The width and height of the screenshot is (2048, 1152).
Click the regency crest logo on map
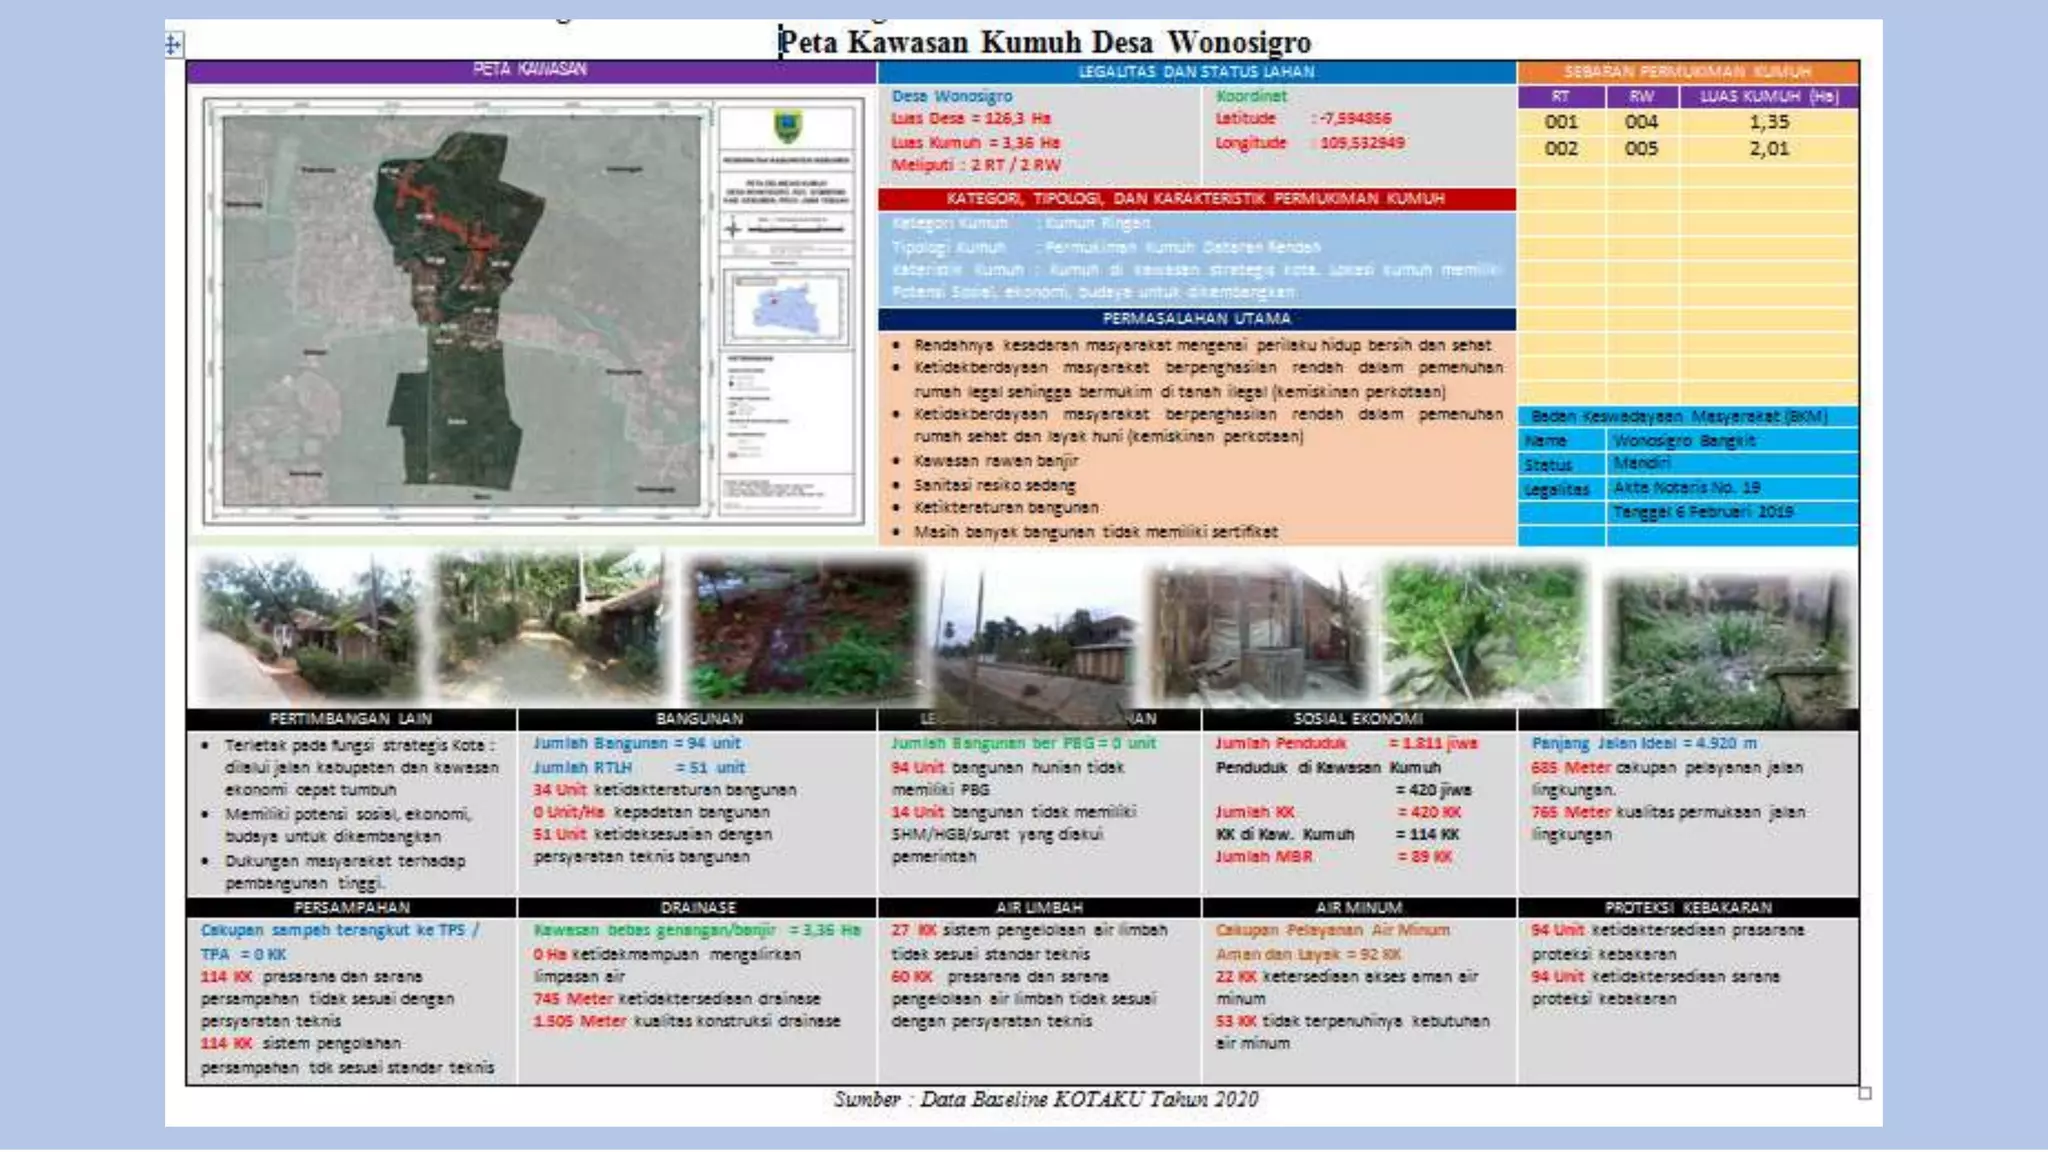(x=787, y=127)
